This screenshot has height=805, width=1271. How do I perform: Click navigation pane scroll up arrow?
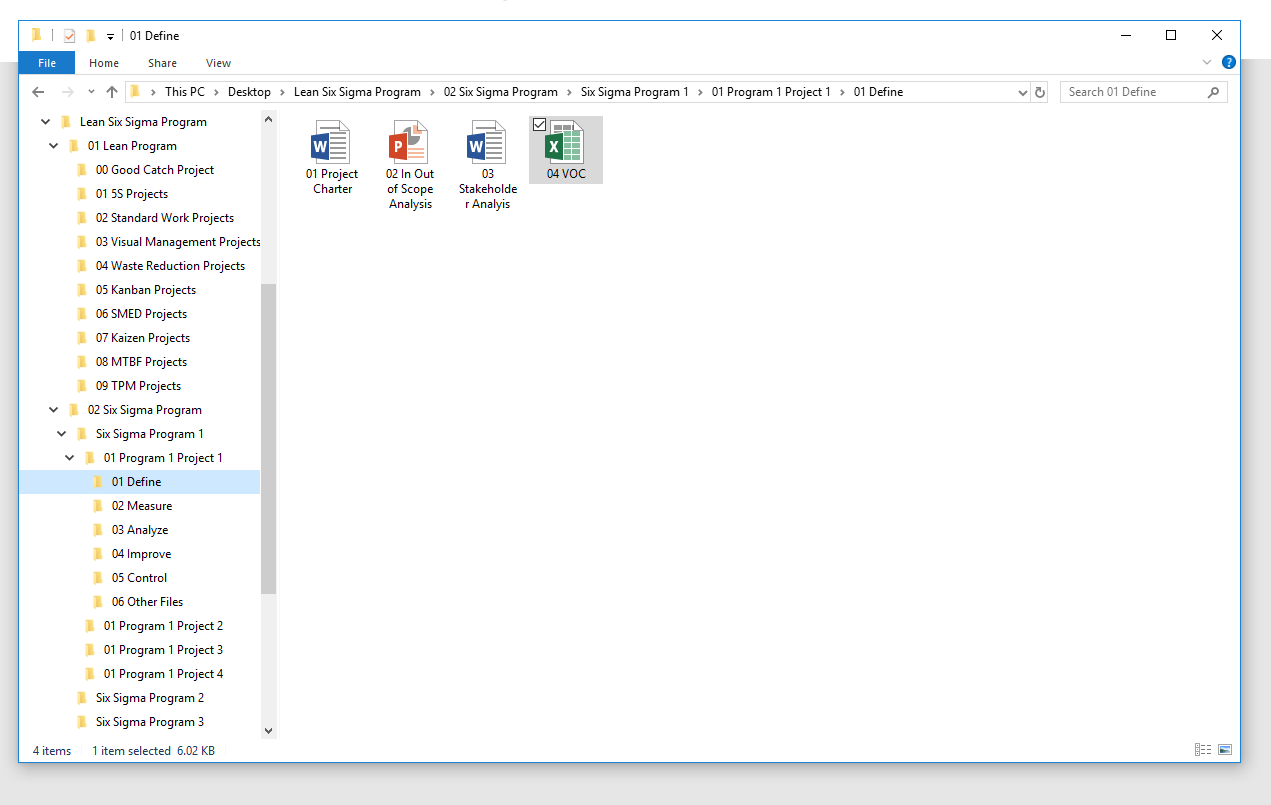pos(268,119)
